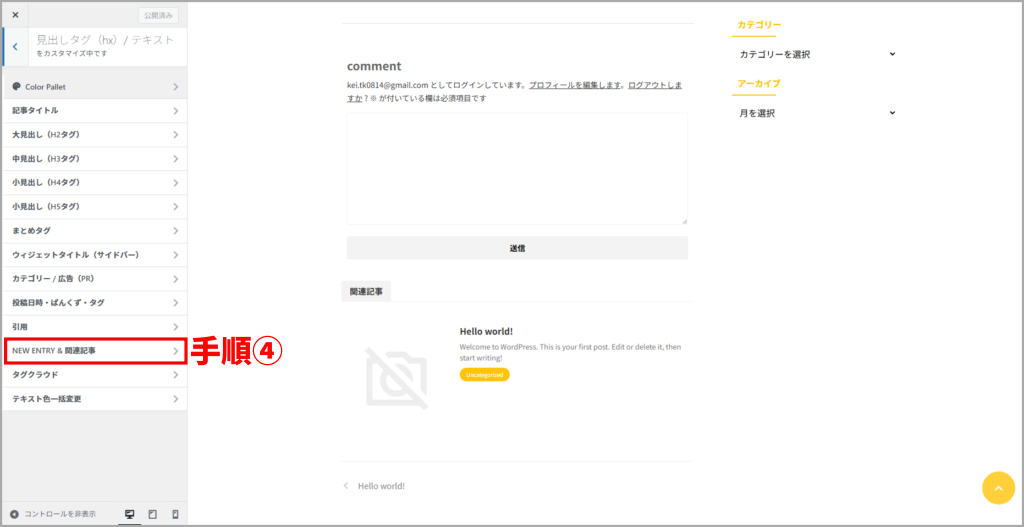Click the no-image thumbnail of Hello world!
Screen dimensions: 1024x527
point(396,377)
